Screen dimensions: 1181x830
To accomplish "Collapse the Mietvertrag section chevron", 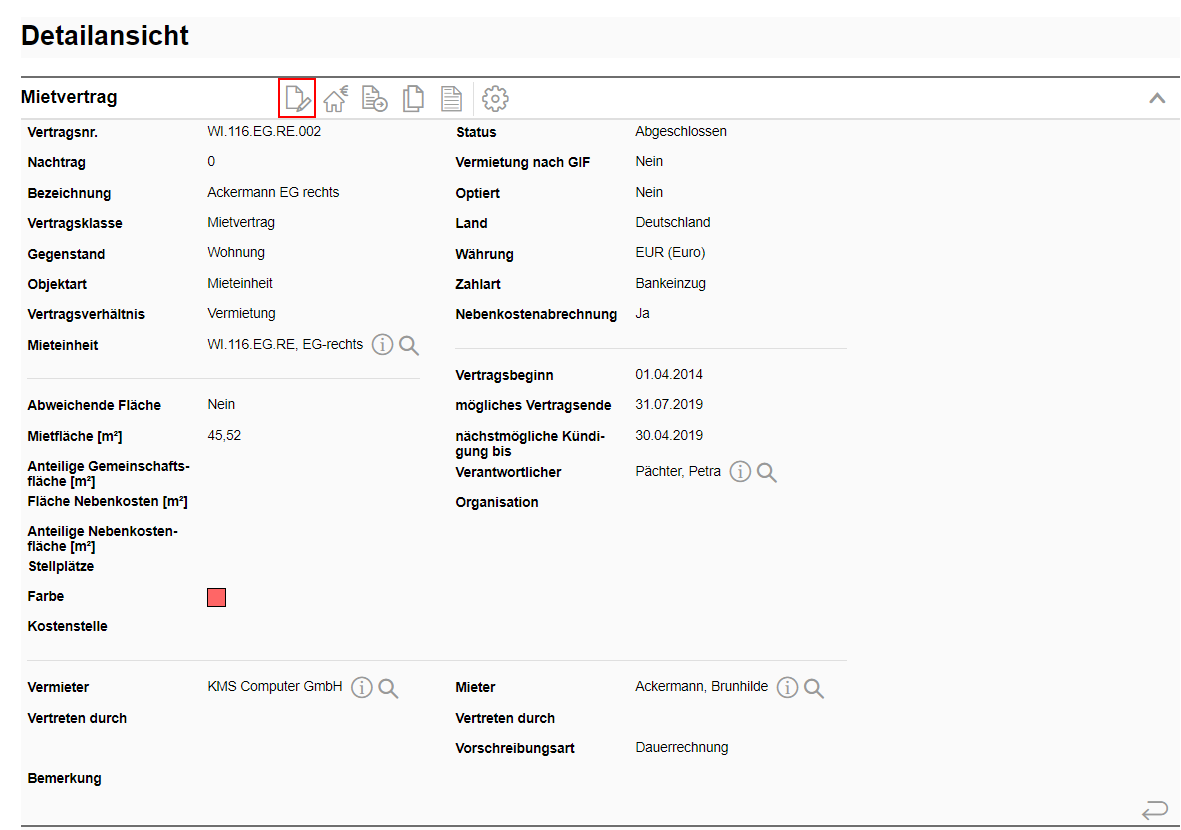I will 1157,98.
